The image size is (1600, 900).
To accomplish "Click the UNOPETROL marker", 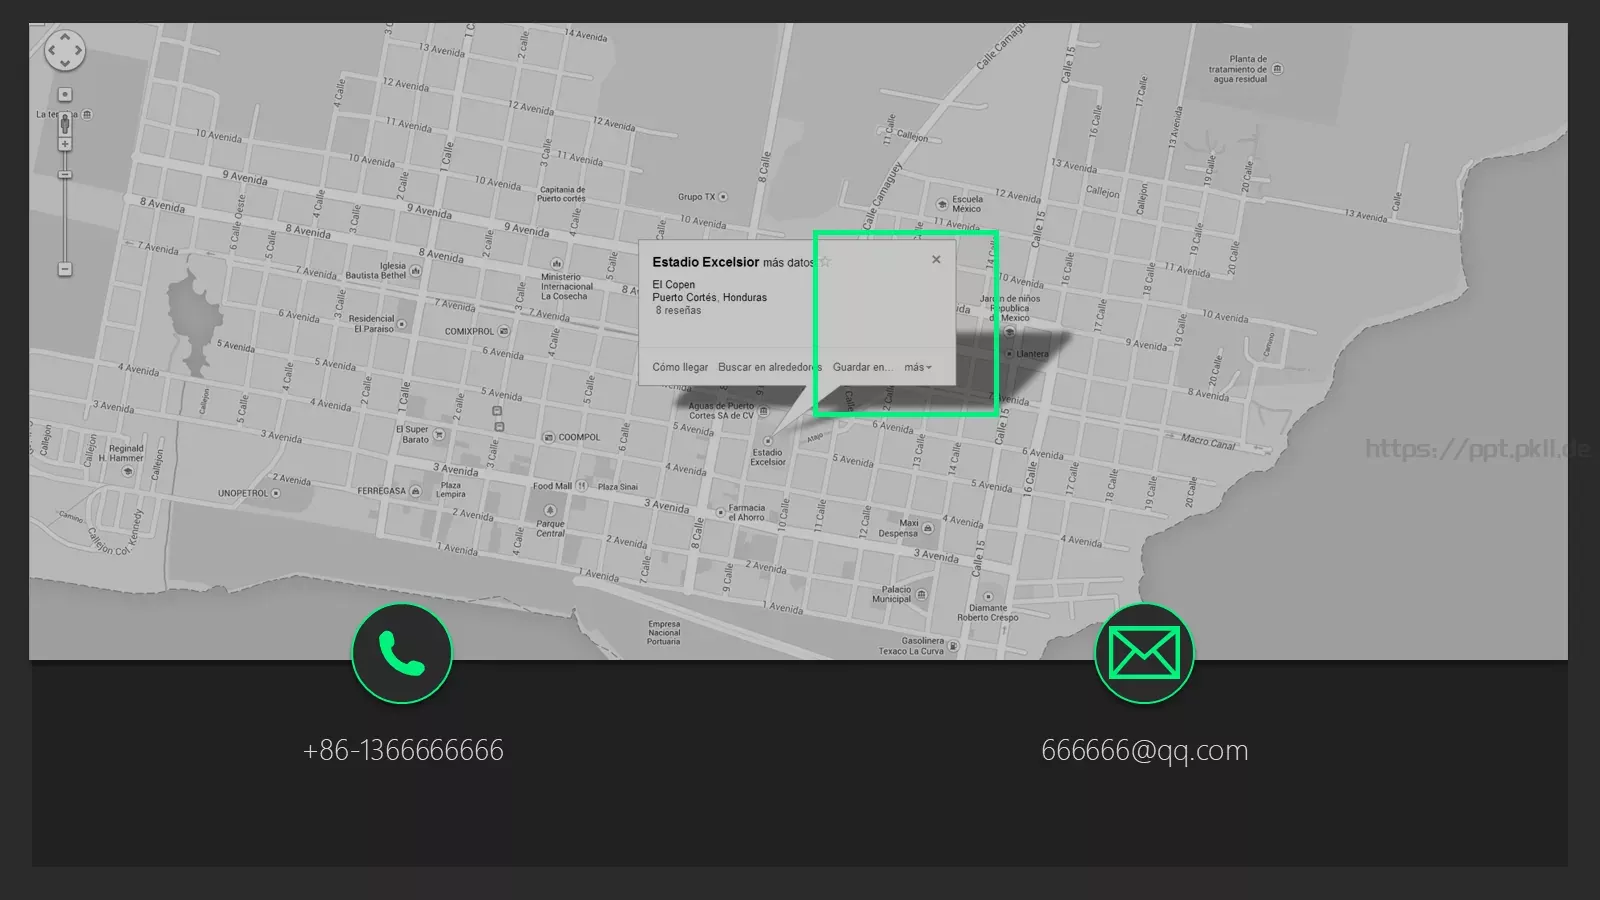I will [x=276, y=493].
